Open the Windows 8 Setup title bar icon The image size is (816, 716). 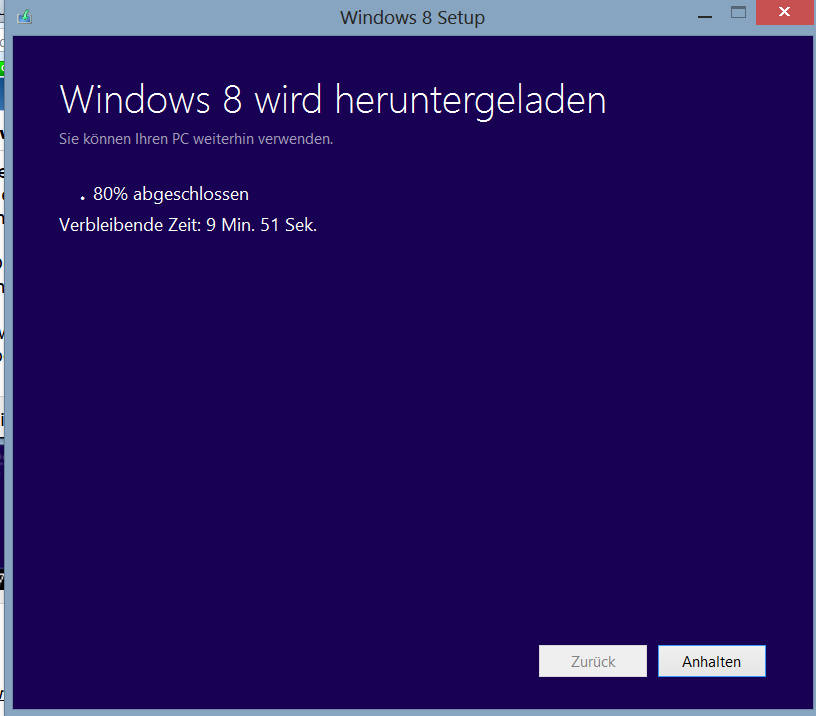[x=24, y=17]
